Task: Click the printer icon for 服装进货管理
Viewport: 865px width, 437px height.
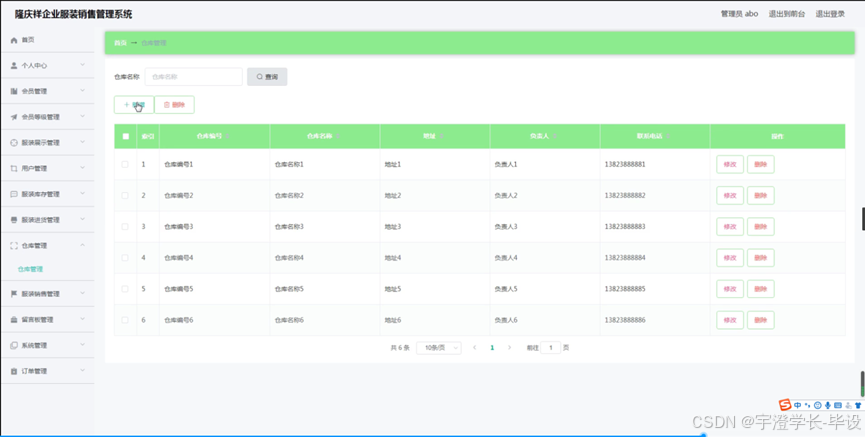Action: click(14, 220)
